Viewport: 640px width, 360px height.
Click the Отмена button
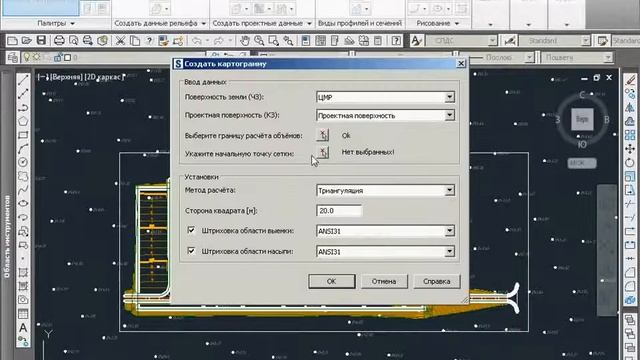[x=384, y=281]
